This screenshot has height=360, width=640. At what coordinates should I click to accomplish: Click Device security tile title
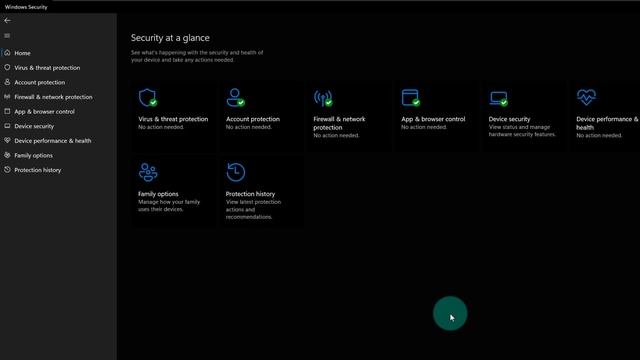[509, 119]
